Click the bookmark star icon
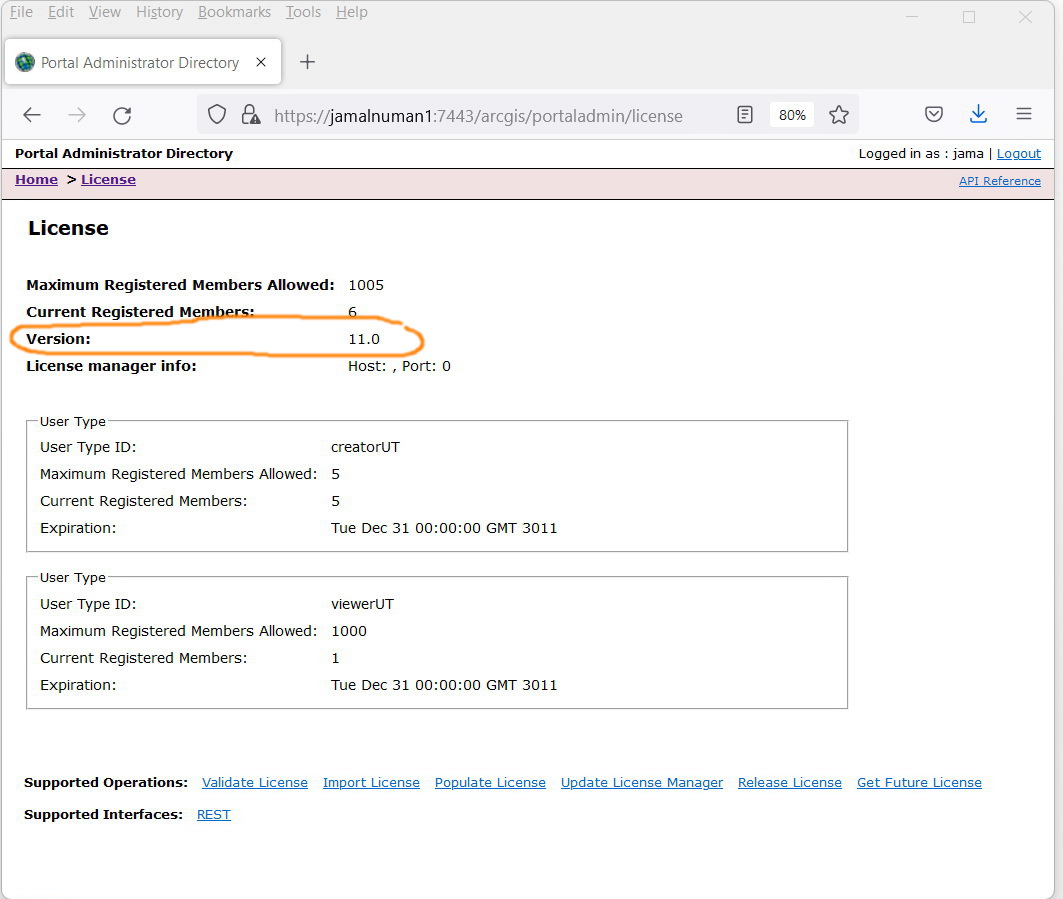The width and height of the screenshot is (1063, 899). (x=839, y=115)
